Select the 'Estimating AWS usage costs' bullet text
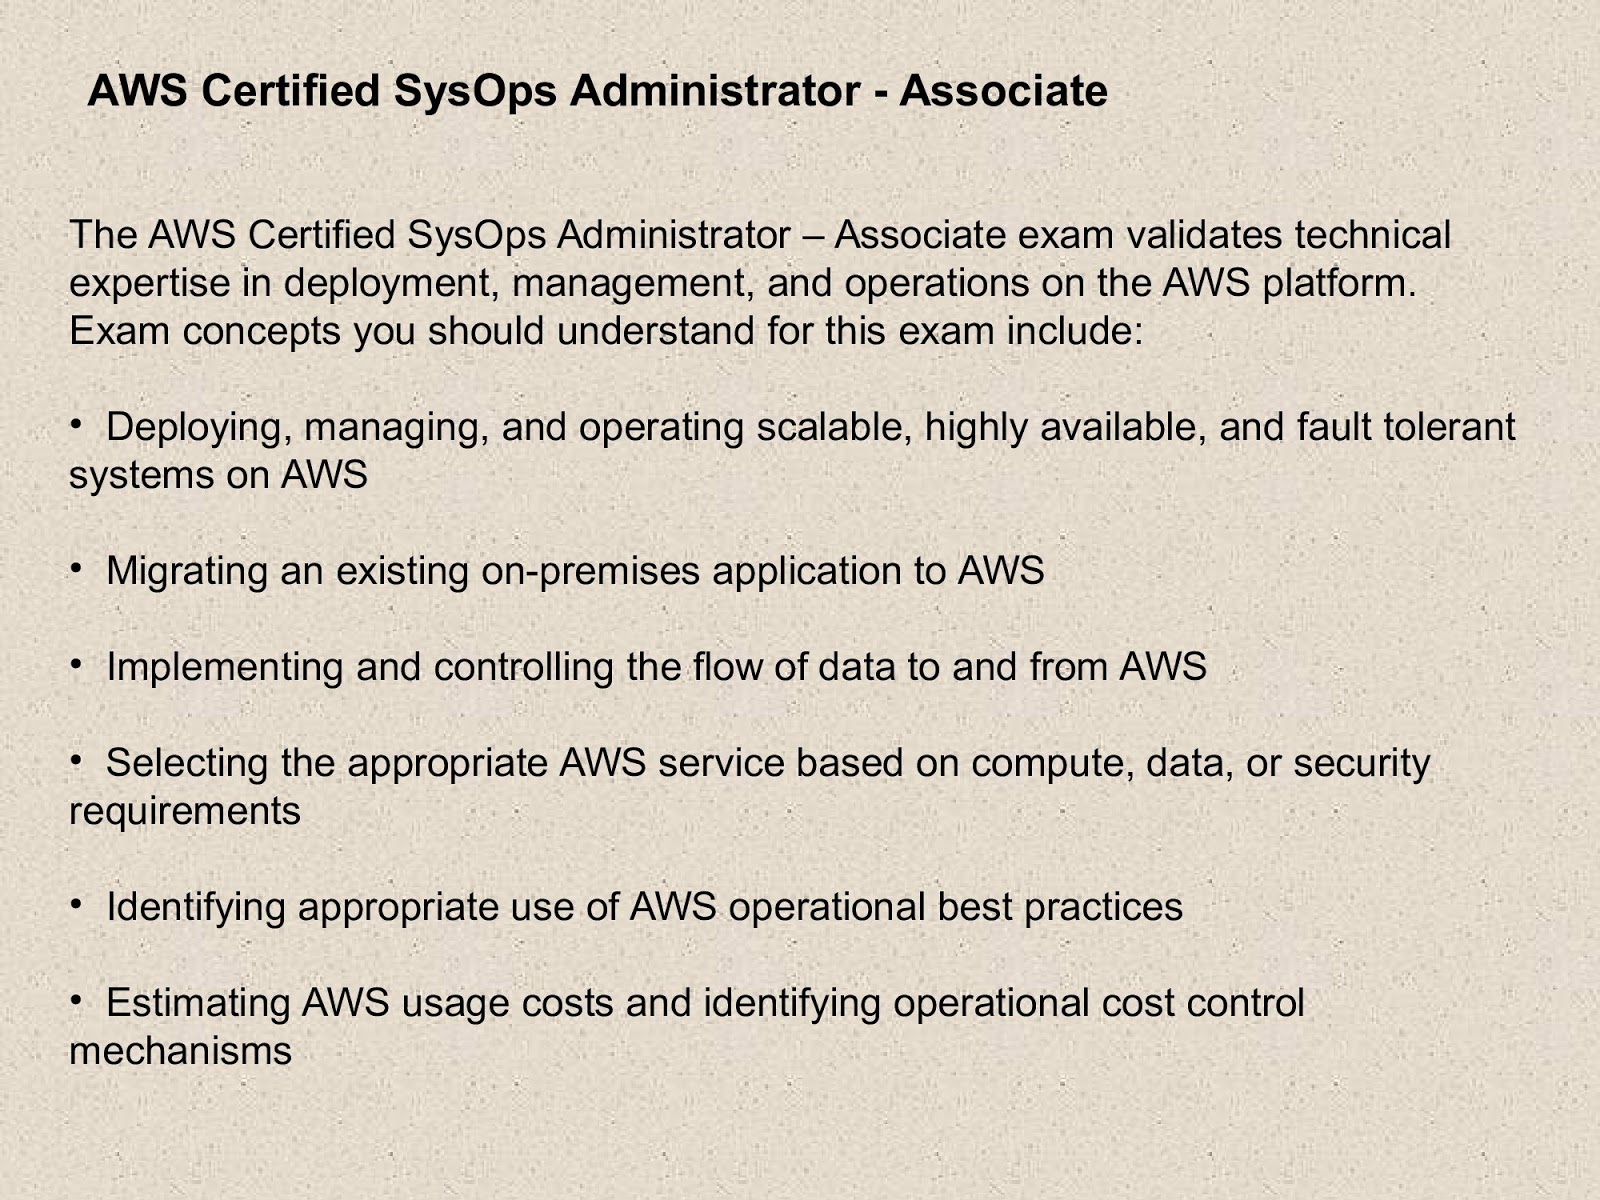Screen dimensions: 1600x1200 [704, 1003]
